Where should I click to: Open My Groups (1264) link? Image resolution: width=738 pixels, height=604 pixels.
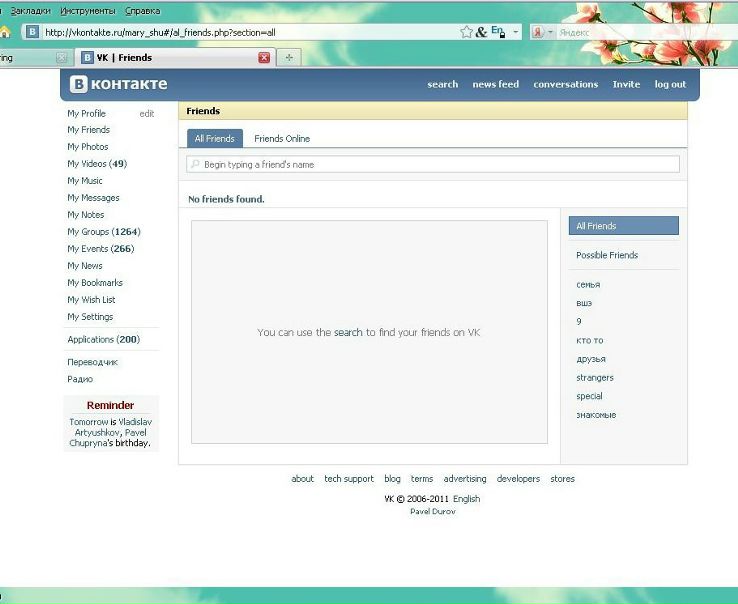tap(104, 232)
